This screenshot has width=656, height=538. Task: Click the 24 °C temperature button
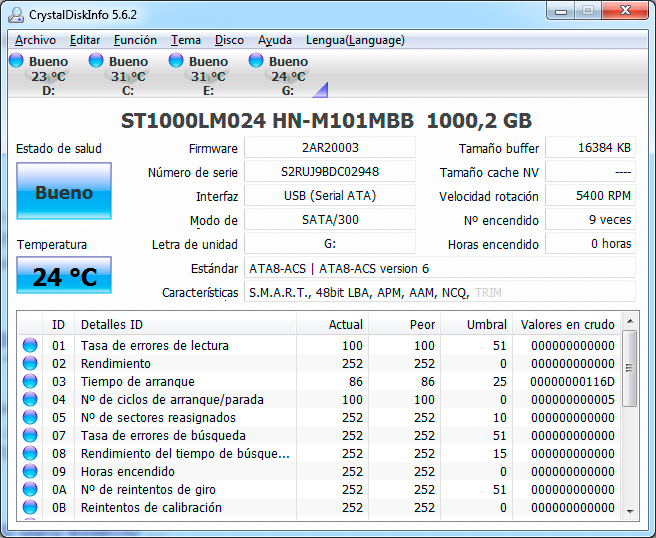point(64,276)
